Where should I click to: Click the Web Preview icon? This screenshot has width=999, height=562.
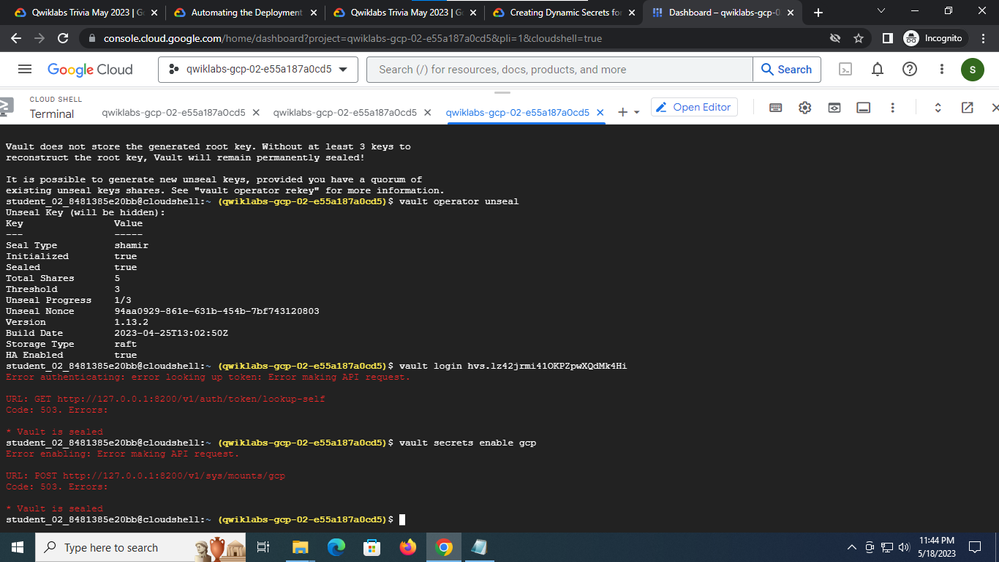point(834,108)
